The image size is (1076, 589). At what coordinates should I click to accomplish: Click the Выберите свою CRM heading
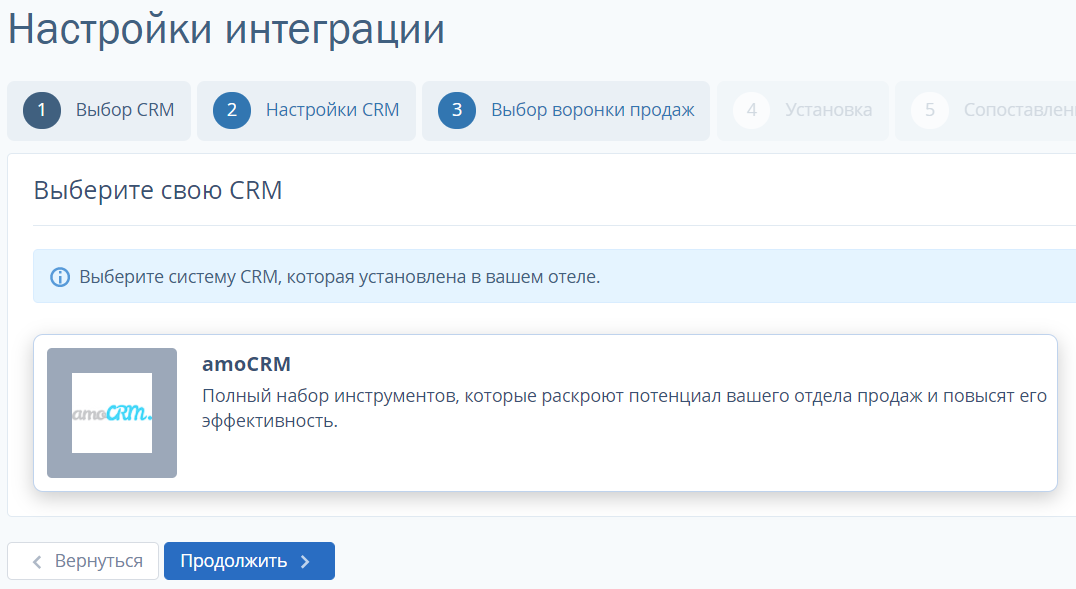click(158, 190)
